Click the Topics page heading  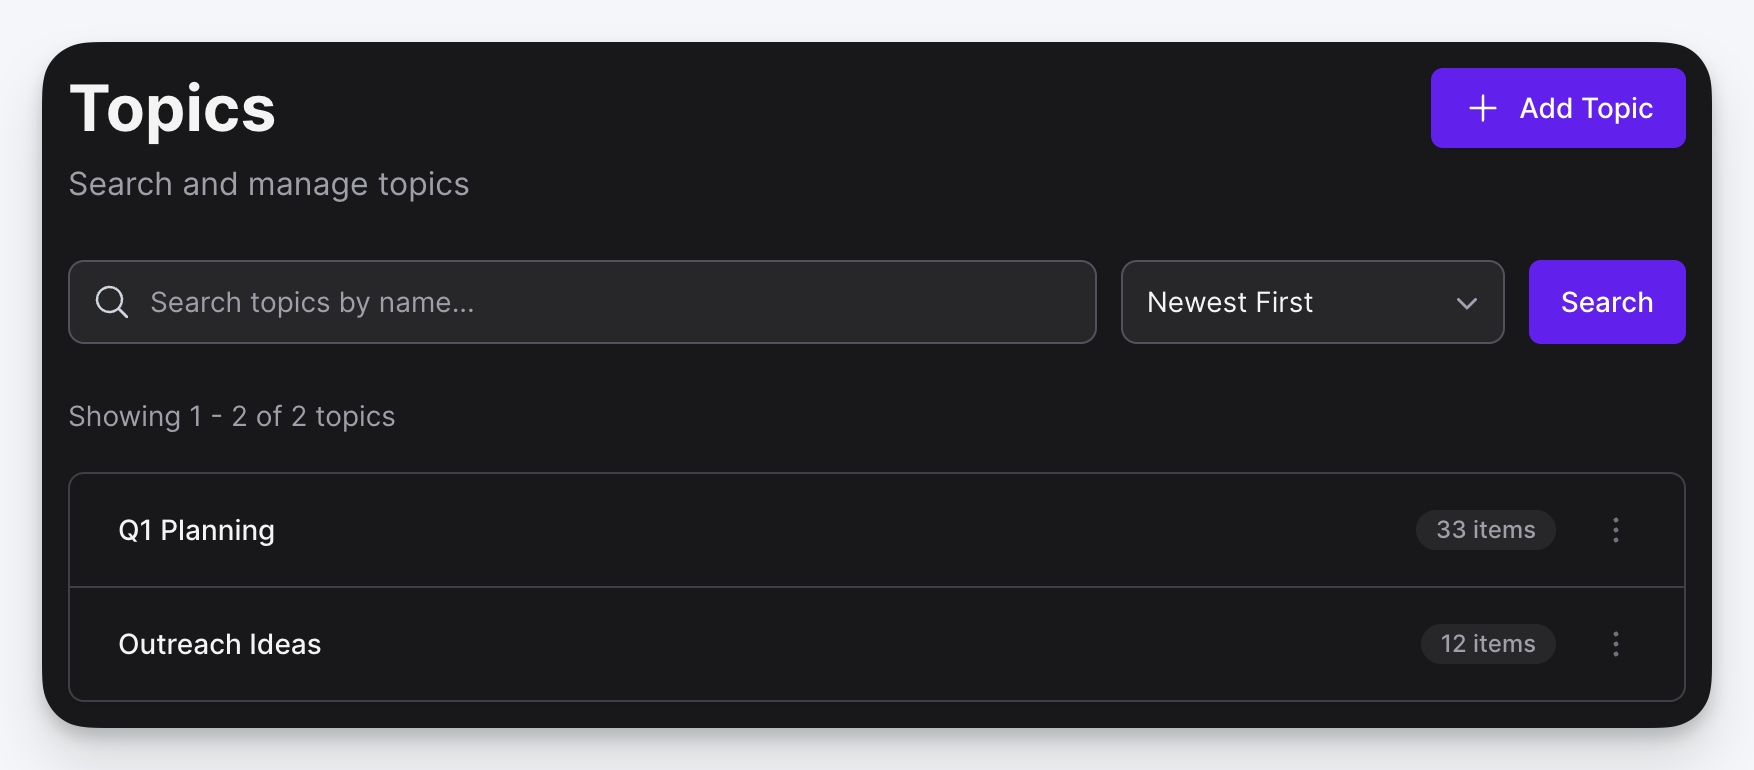point(172,109)
